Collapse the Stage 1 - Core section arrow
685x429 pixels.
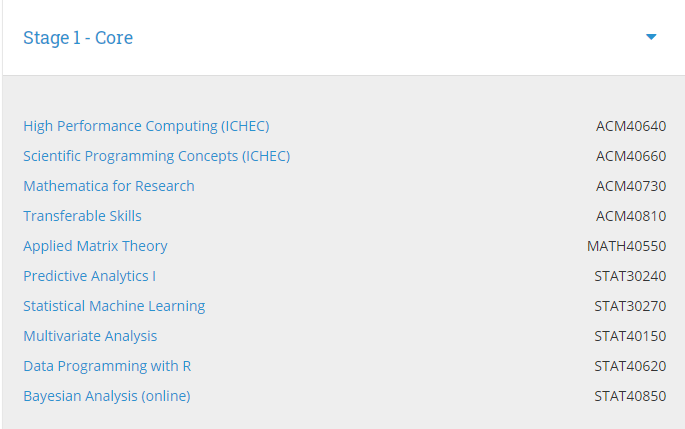[x=651, y=37]
